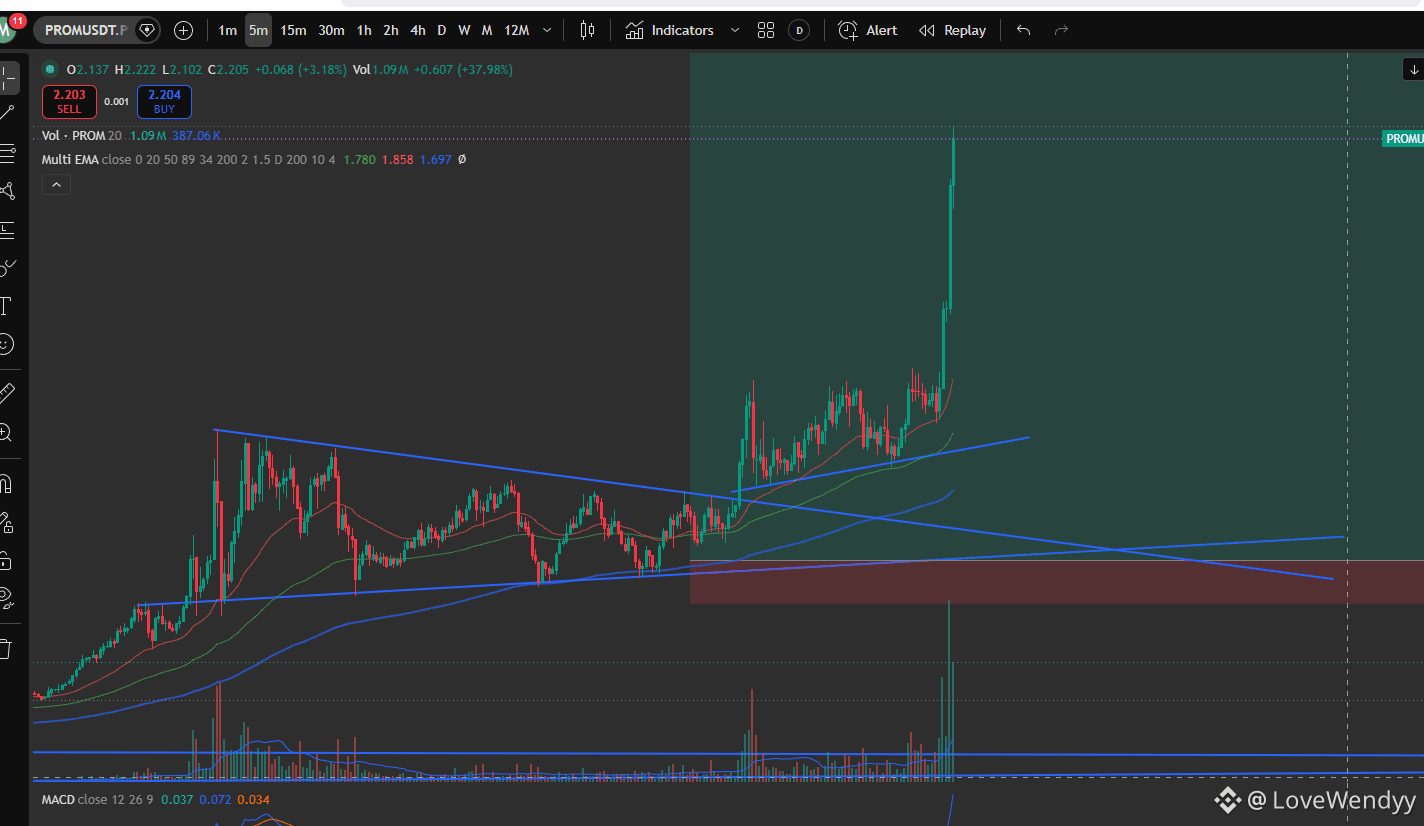The width and height of the screenshot is (1424, 826).
Task: Select the ruler measure tool
Action: tap(6, 392)
